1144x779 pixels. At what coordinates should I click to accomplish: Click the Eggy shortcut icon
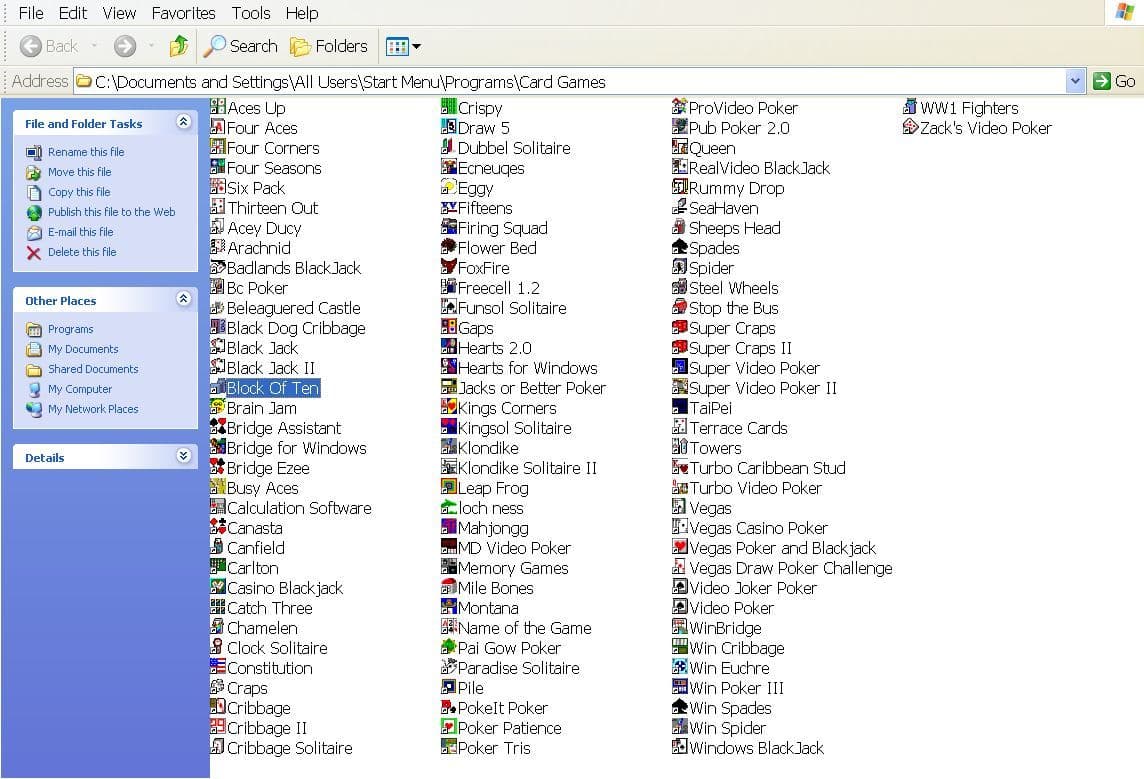point(449,187)
